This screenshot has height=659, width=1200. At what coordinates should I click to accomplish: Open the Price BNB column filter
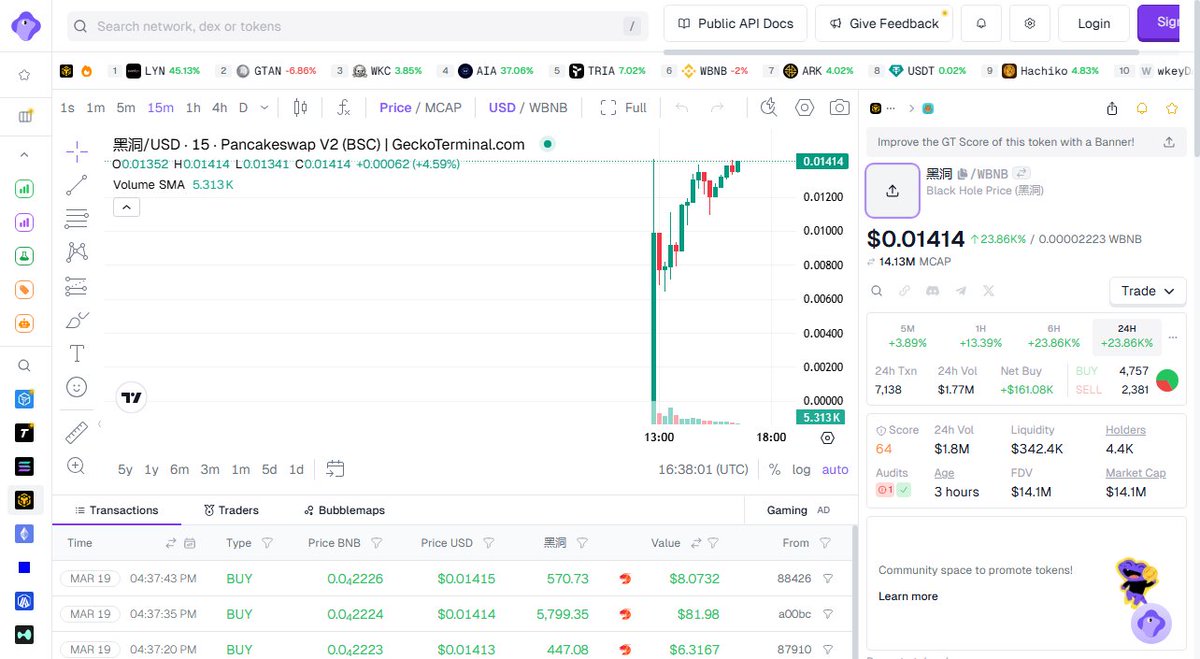(x=377, y=543)
